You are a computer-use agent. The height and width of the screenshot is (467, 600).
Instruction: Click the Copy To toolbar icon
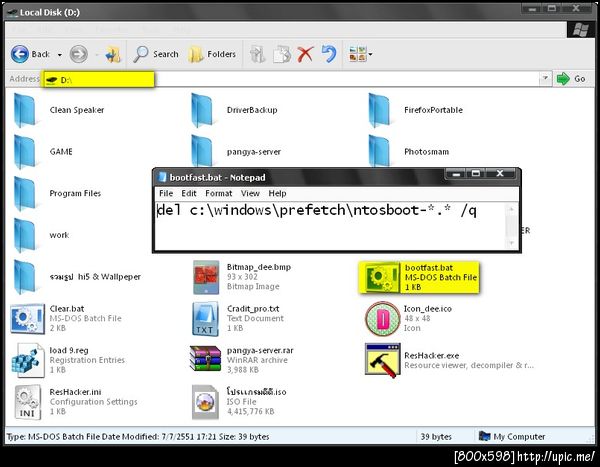282,54
